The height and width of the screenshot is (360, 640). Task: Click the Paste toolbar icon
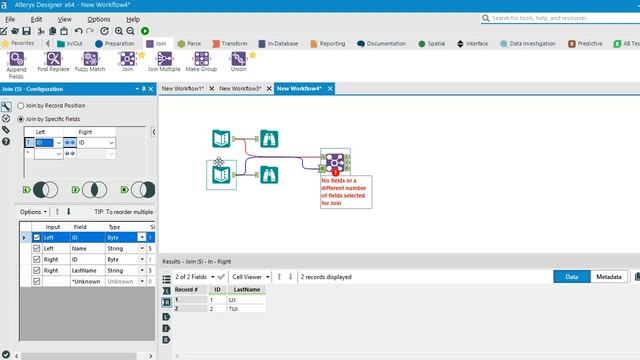point(64,31)
